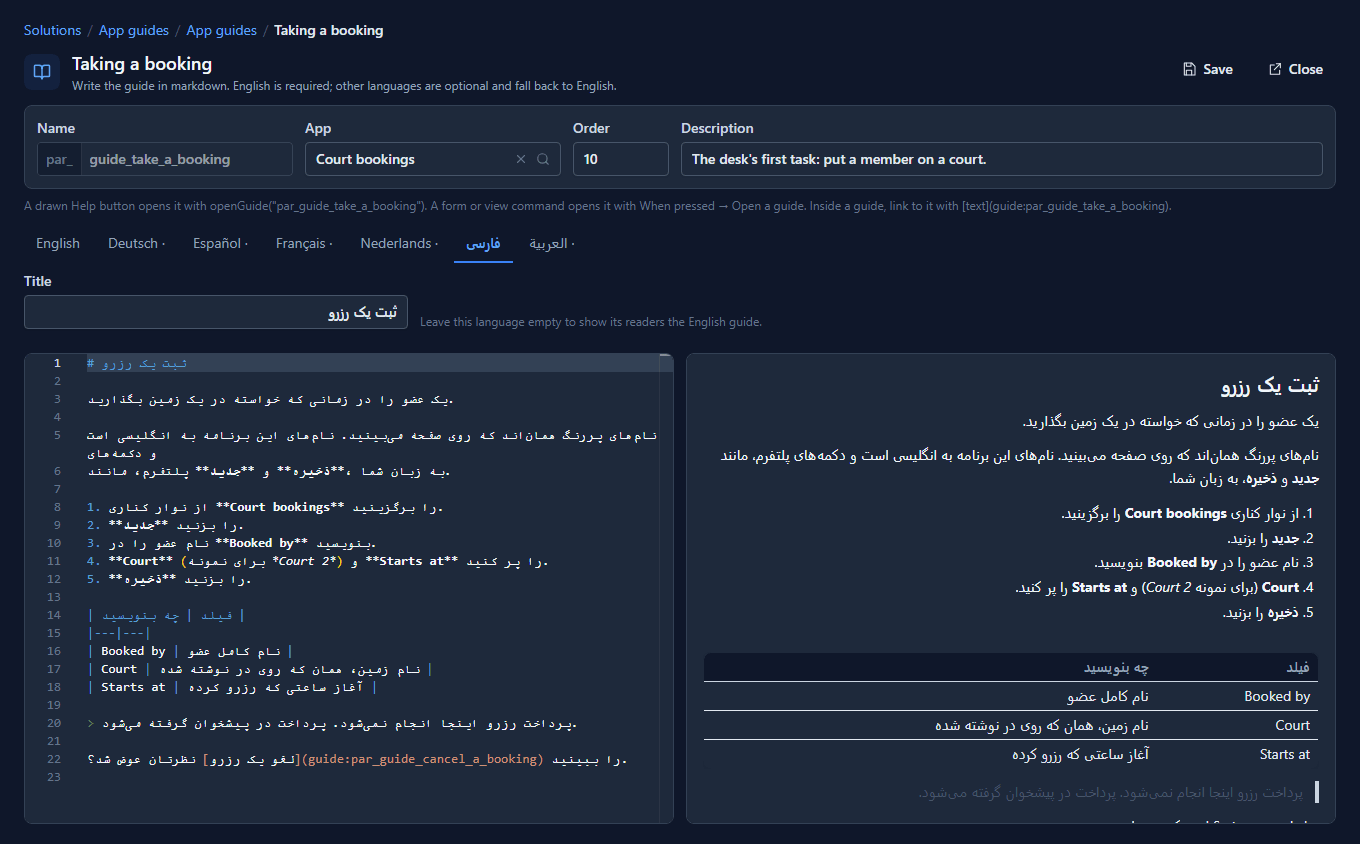1360x844 pixels.
Task: Click line number 20 in editor gutter
Action: tap(54, 723)
